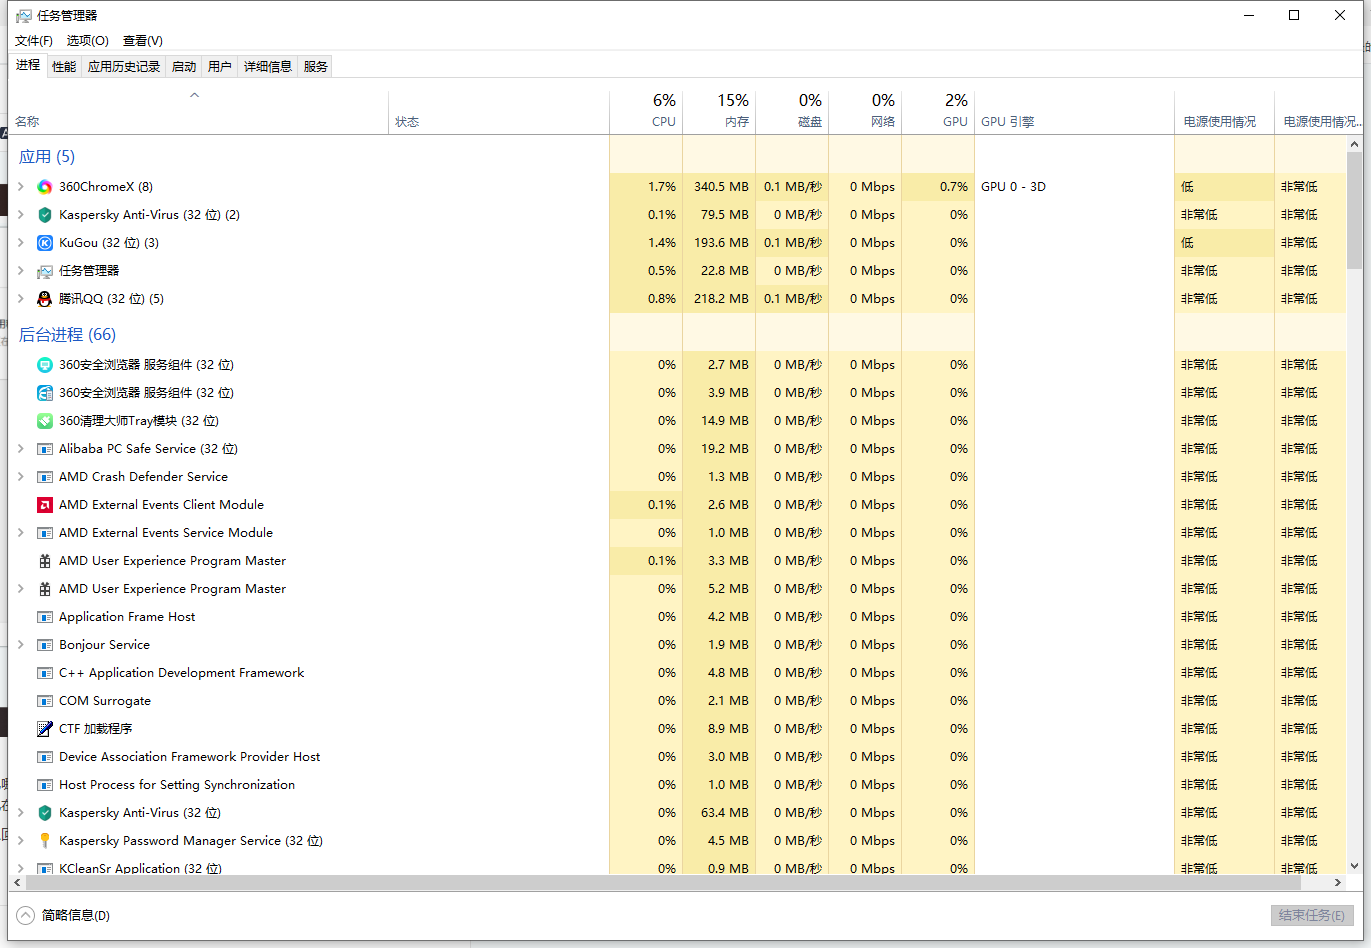The width and height of the screenshot is (1371, 948).
Task: Click the vertical scrollbar down arrow
Action: [x=1354, y=866]
